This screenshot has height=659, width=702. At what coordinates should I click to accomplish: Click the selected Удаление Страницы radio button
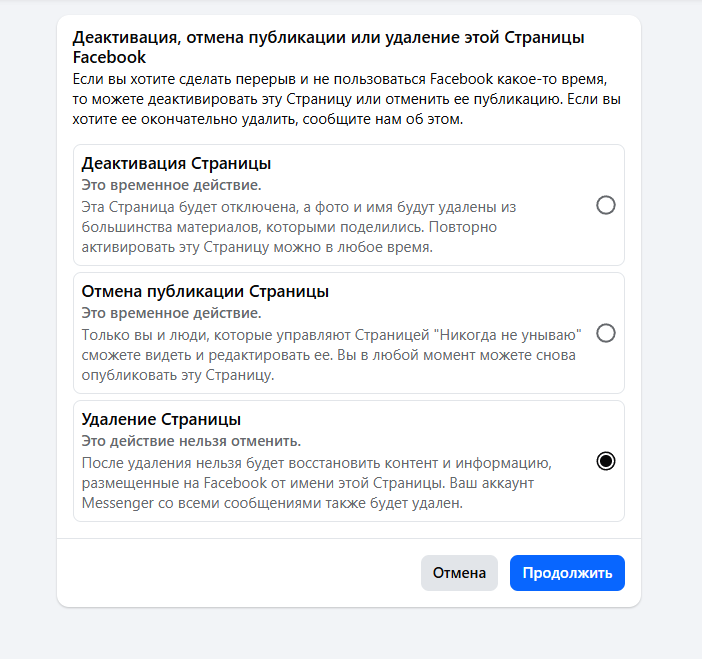click(x=605, y=461)
